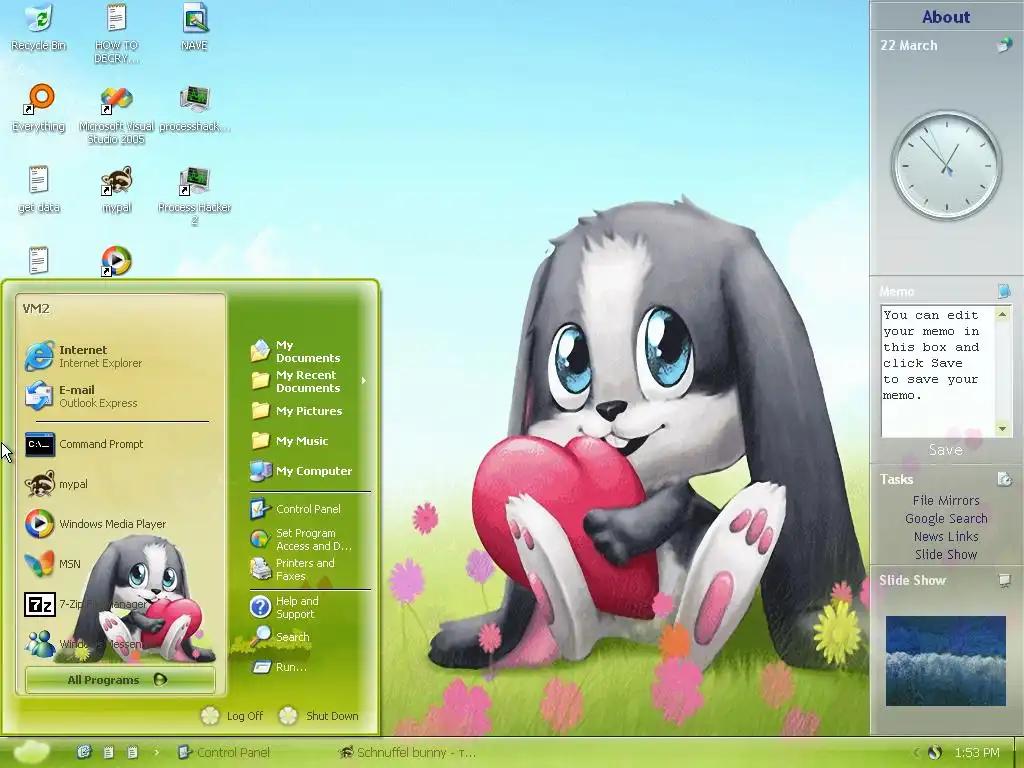Open the HOW TO DECRY... text file
1024x768 pixels.
pos(116,33)
